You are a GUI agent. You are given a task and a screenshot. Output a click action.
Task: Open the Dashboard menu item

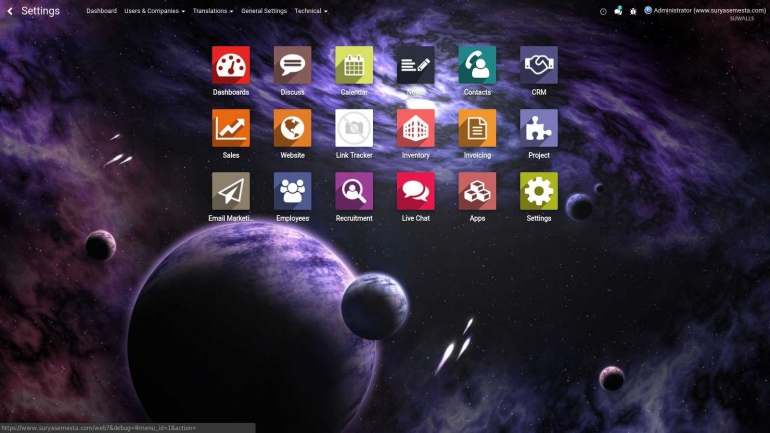point(102,11)
